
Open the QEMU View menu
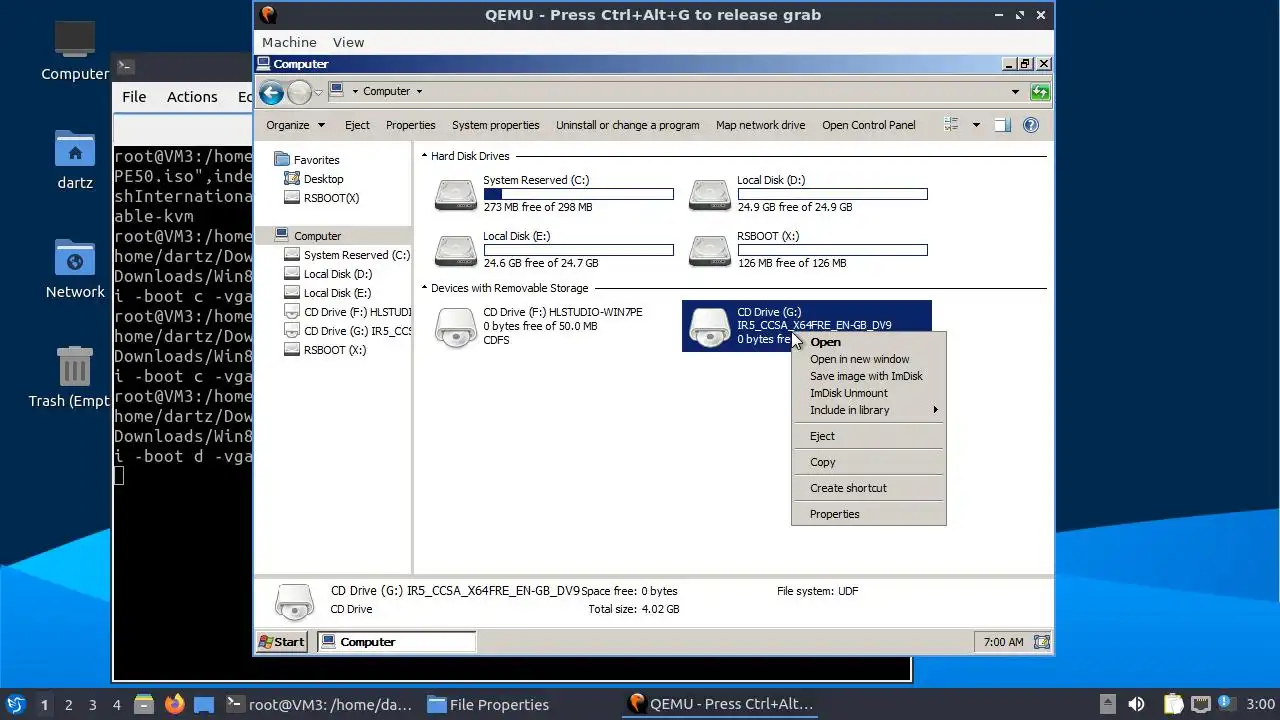(x=348, y=42)
